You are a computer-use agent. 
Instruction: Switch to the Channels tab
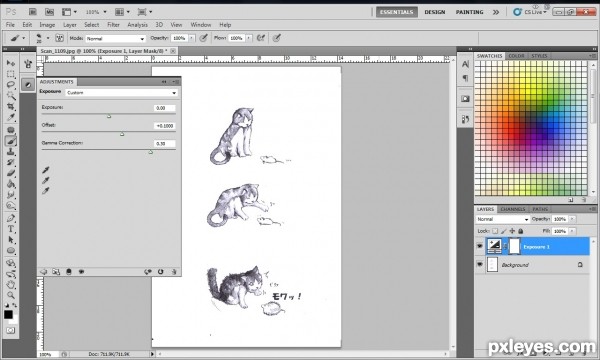point(513,209)
